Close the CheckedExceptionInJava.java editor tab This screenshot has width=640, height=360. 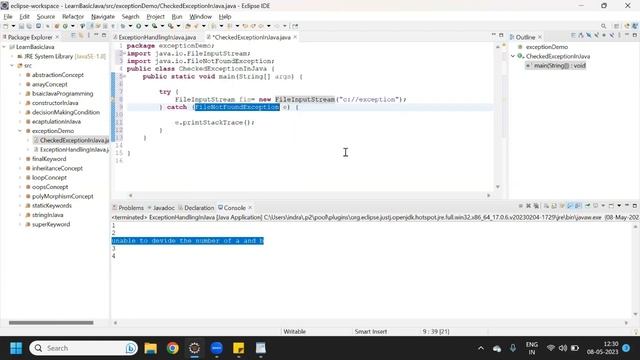(x=295, y=37)
